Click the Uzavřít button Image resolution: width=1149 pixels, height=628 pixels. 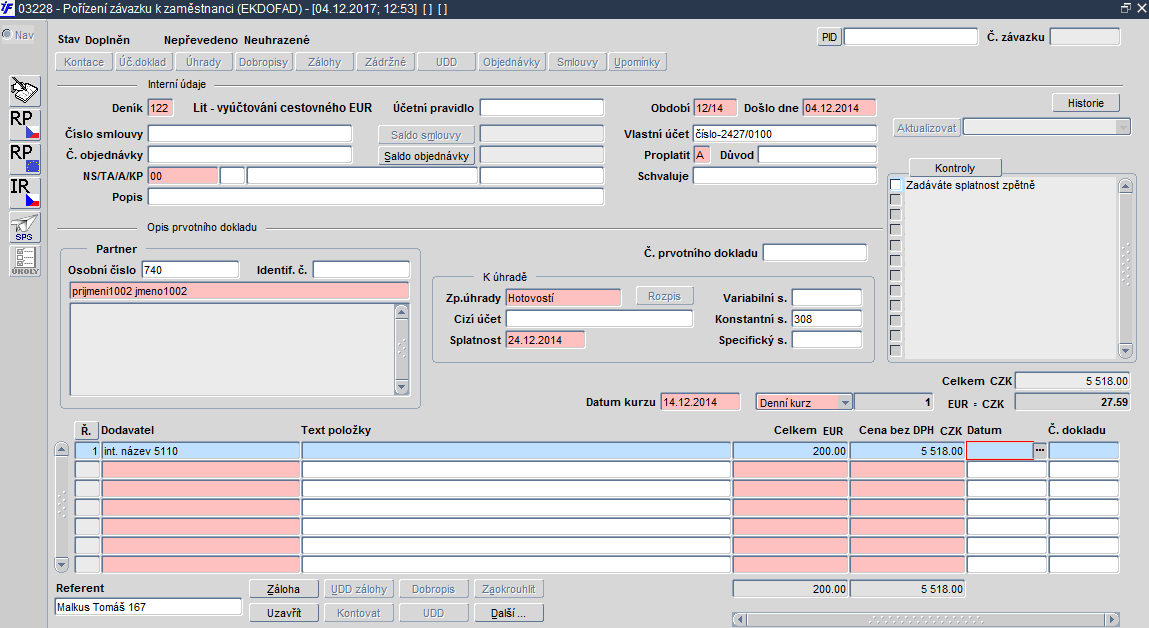(284, 613)
